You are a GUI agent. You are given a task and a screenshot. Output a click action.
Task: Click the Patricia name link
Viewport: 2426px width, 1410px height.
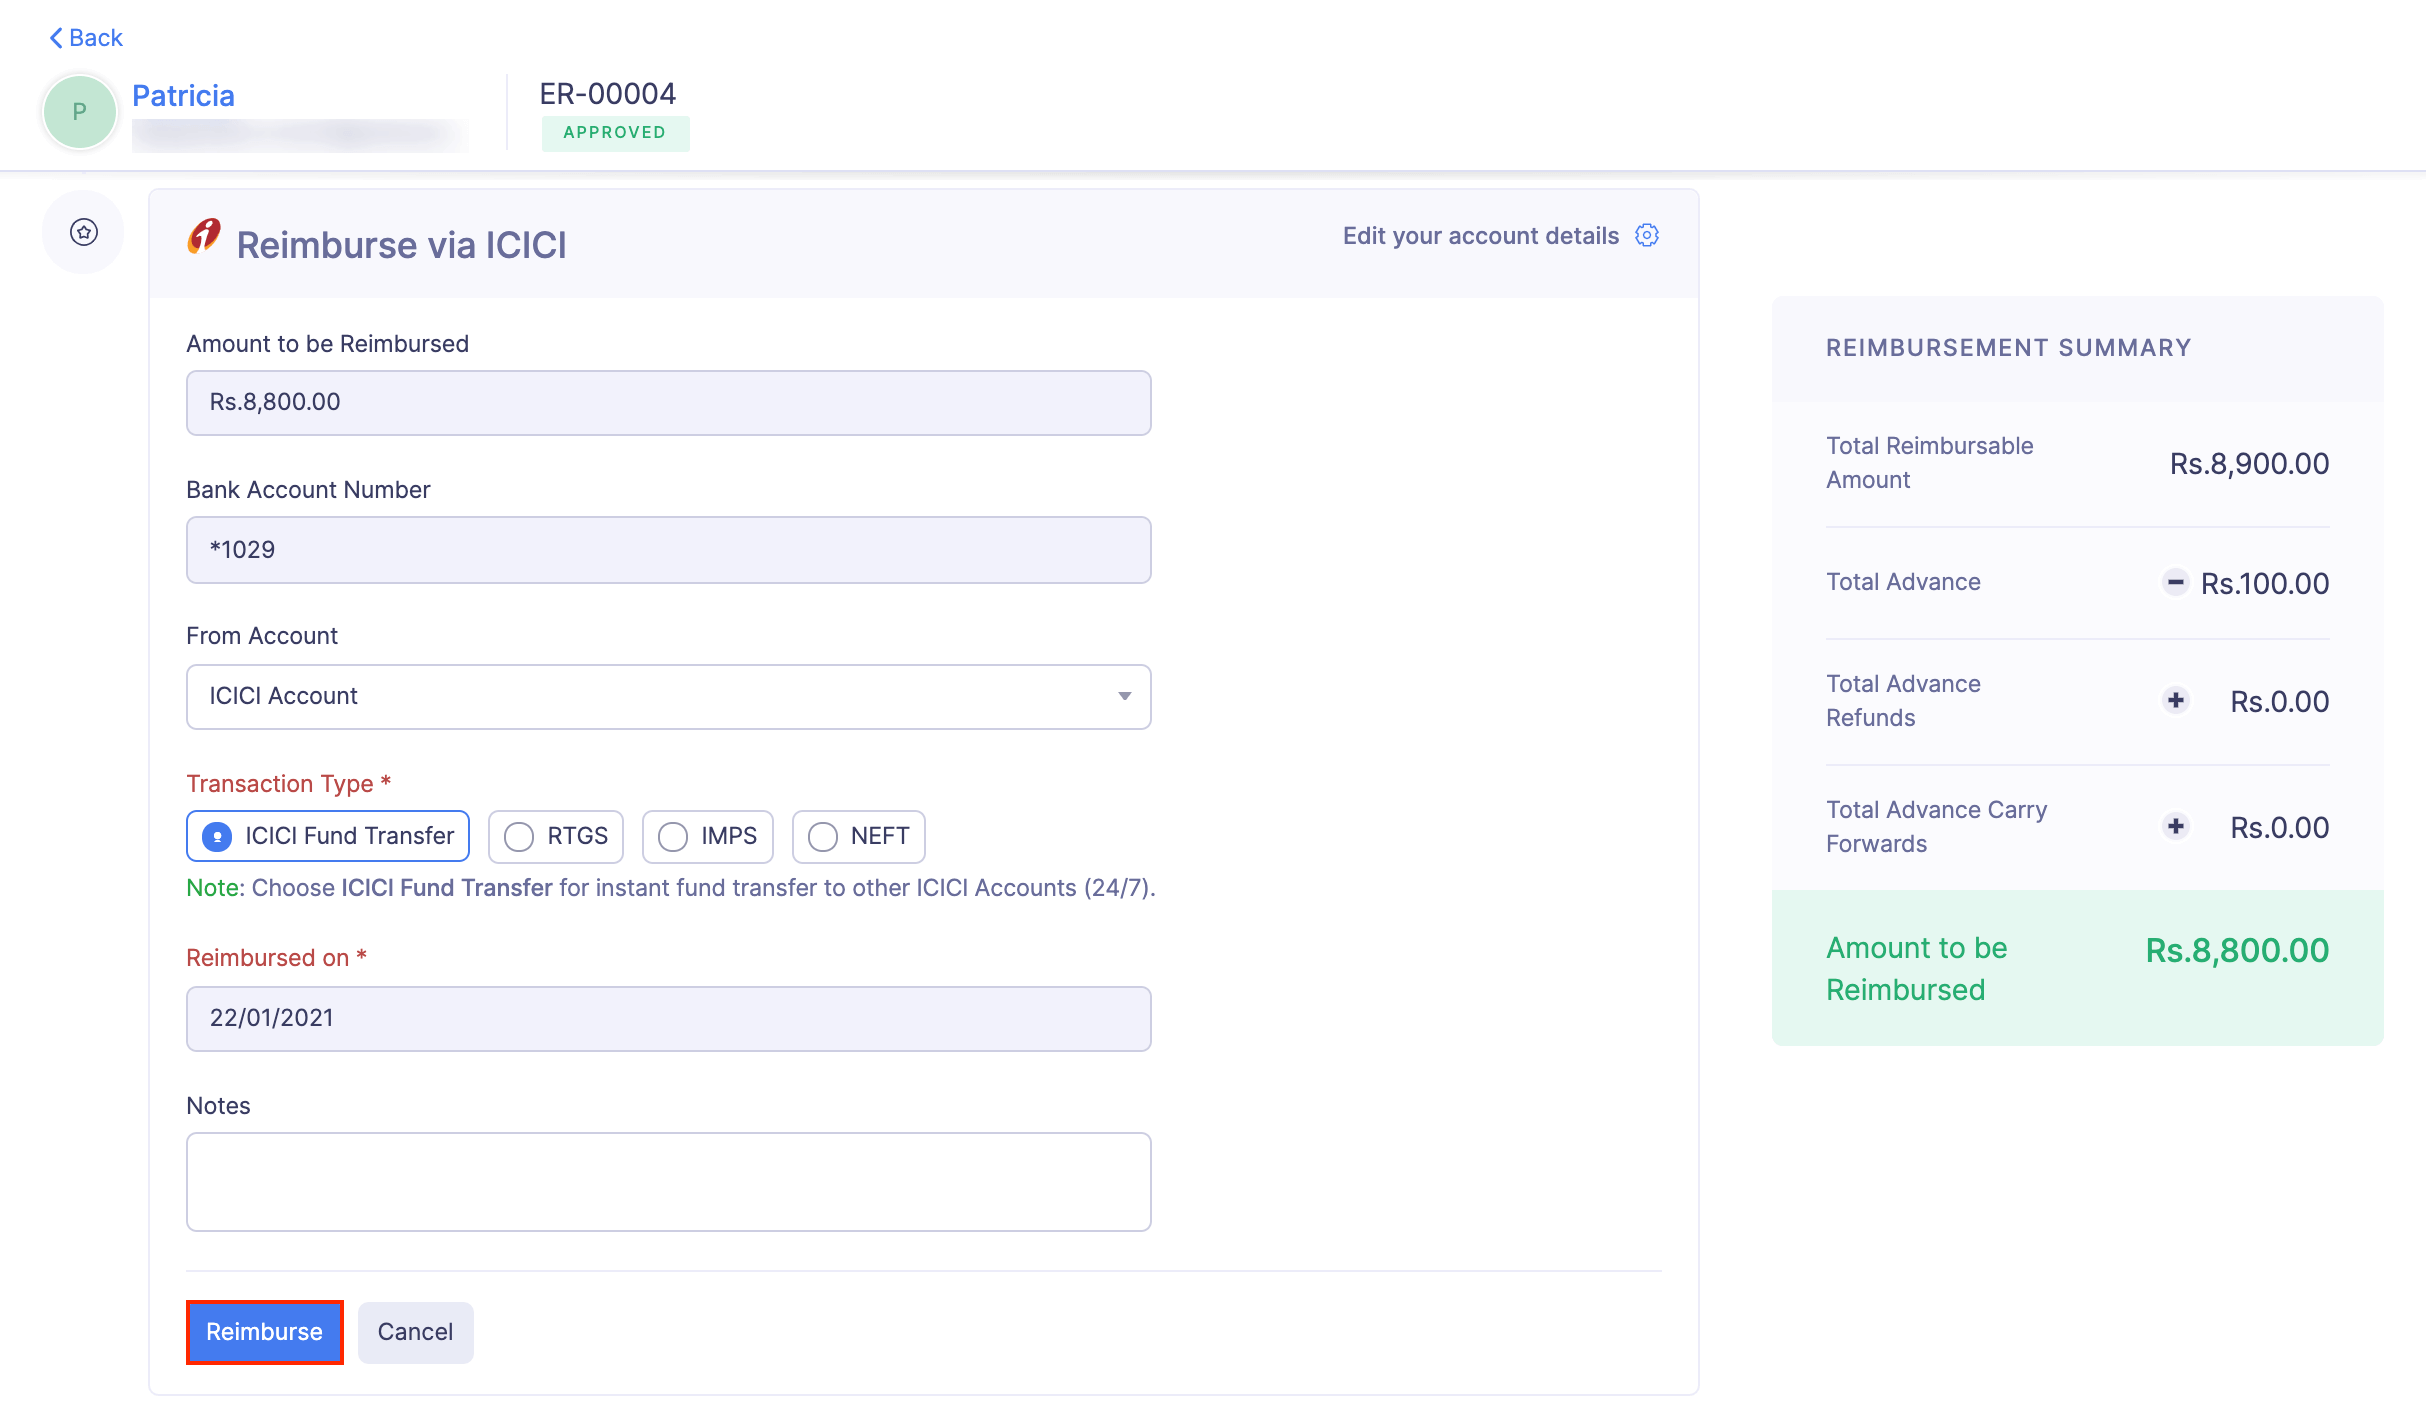pyautogui.click(x=184, y=95)
